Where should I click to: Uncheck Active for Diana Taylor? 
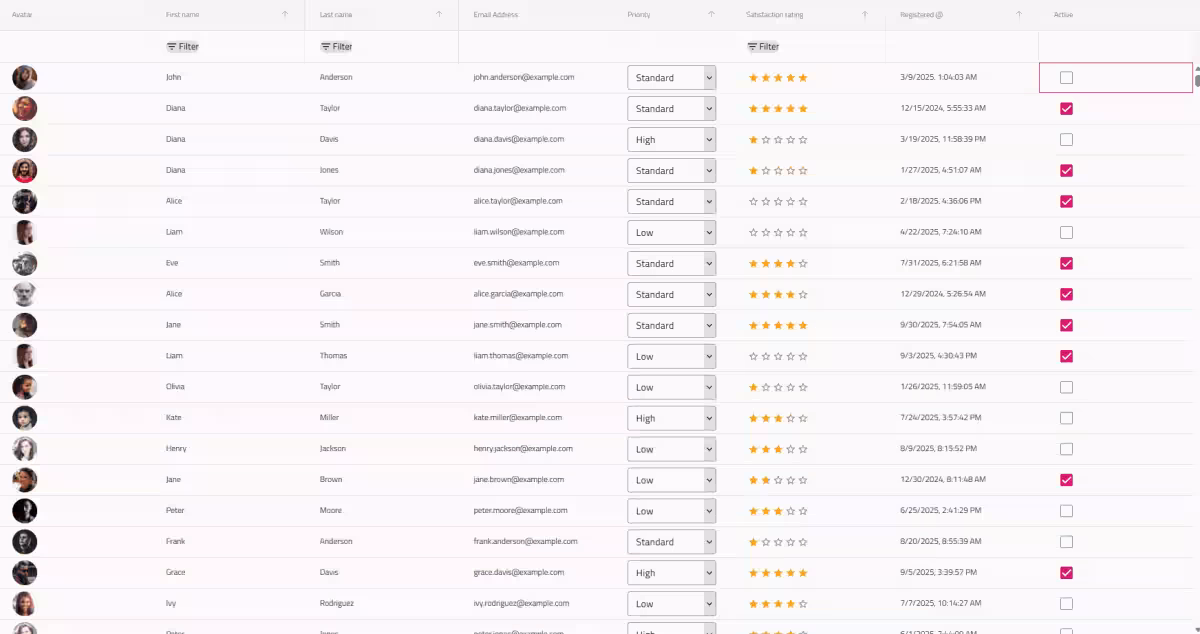(1066, 109)
